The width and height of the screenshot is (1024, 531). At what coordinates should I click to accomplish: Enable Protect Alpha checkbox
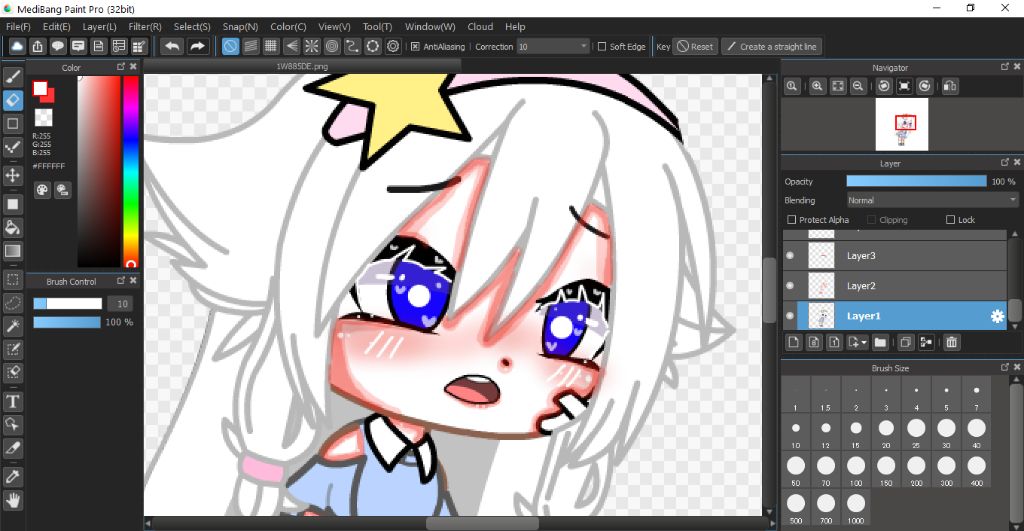(792, 219)
